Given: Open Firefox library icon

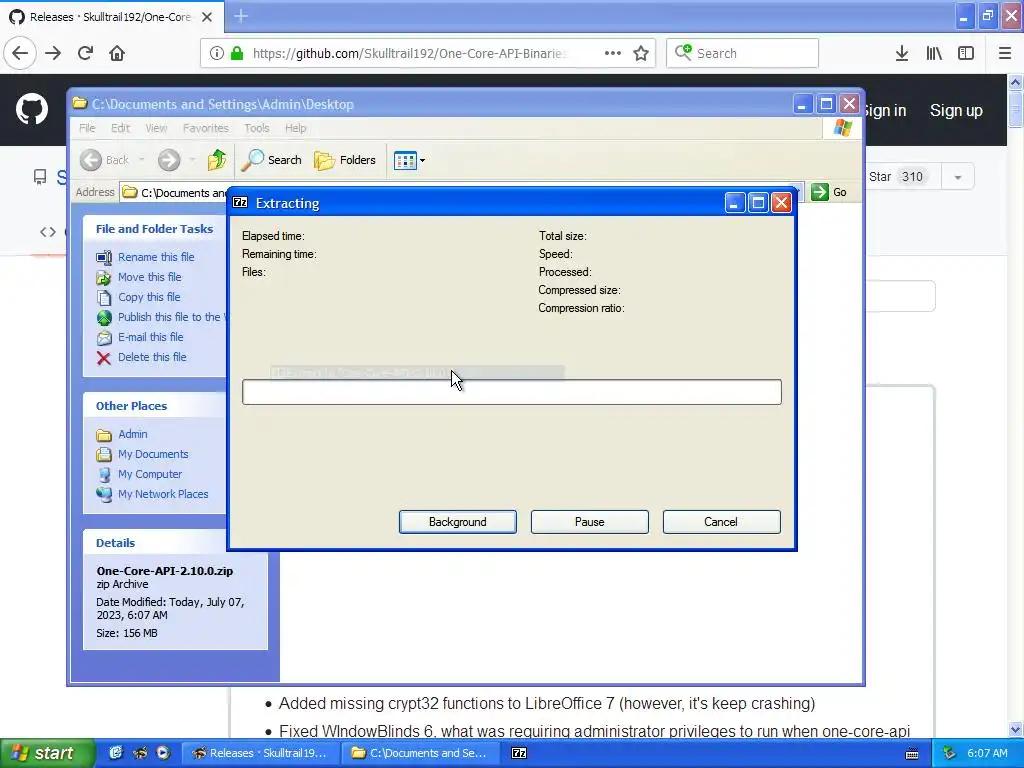Looking at the screenshot, I should click(934, 53).
